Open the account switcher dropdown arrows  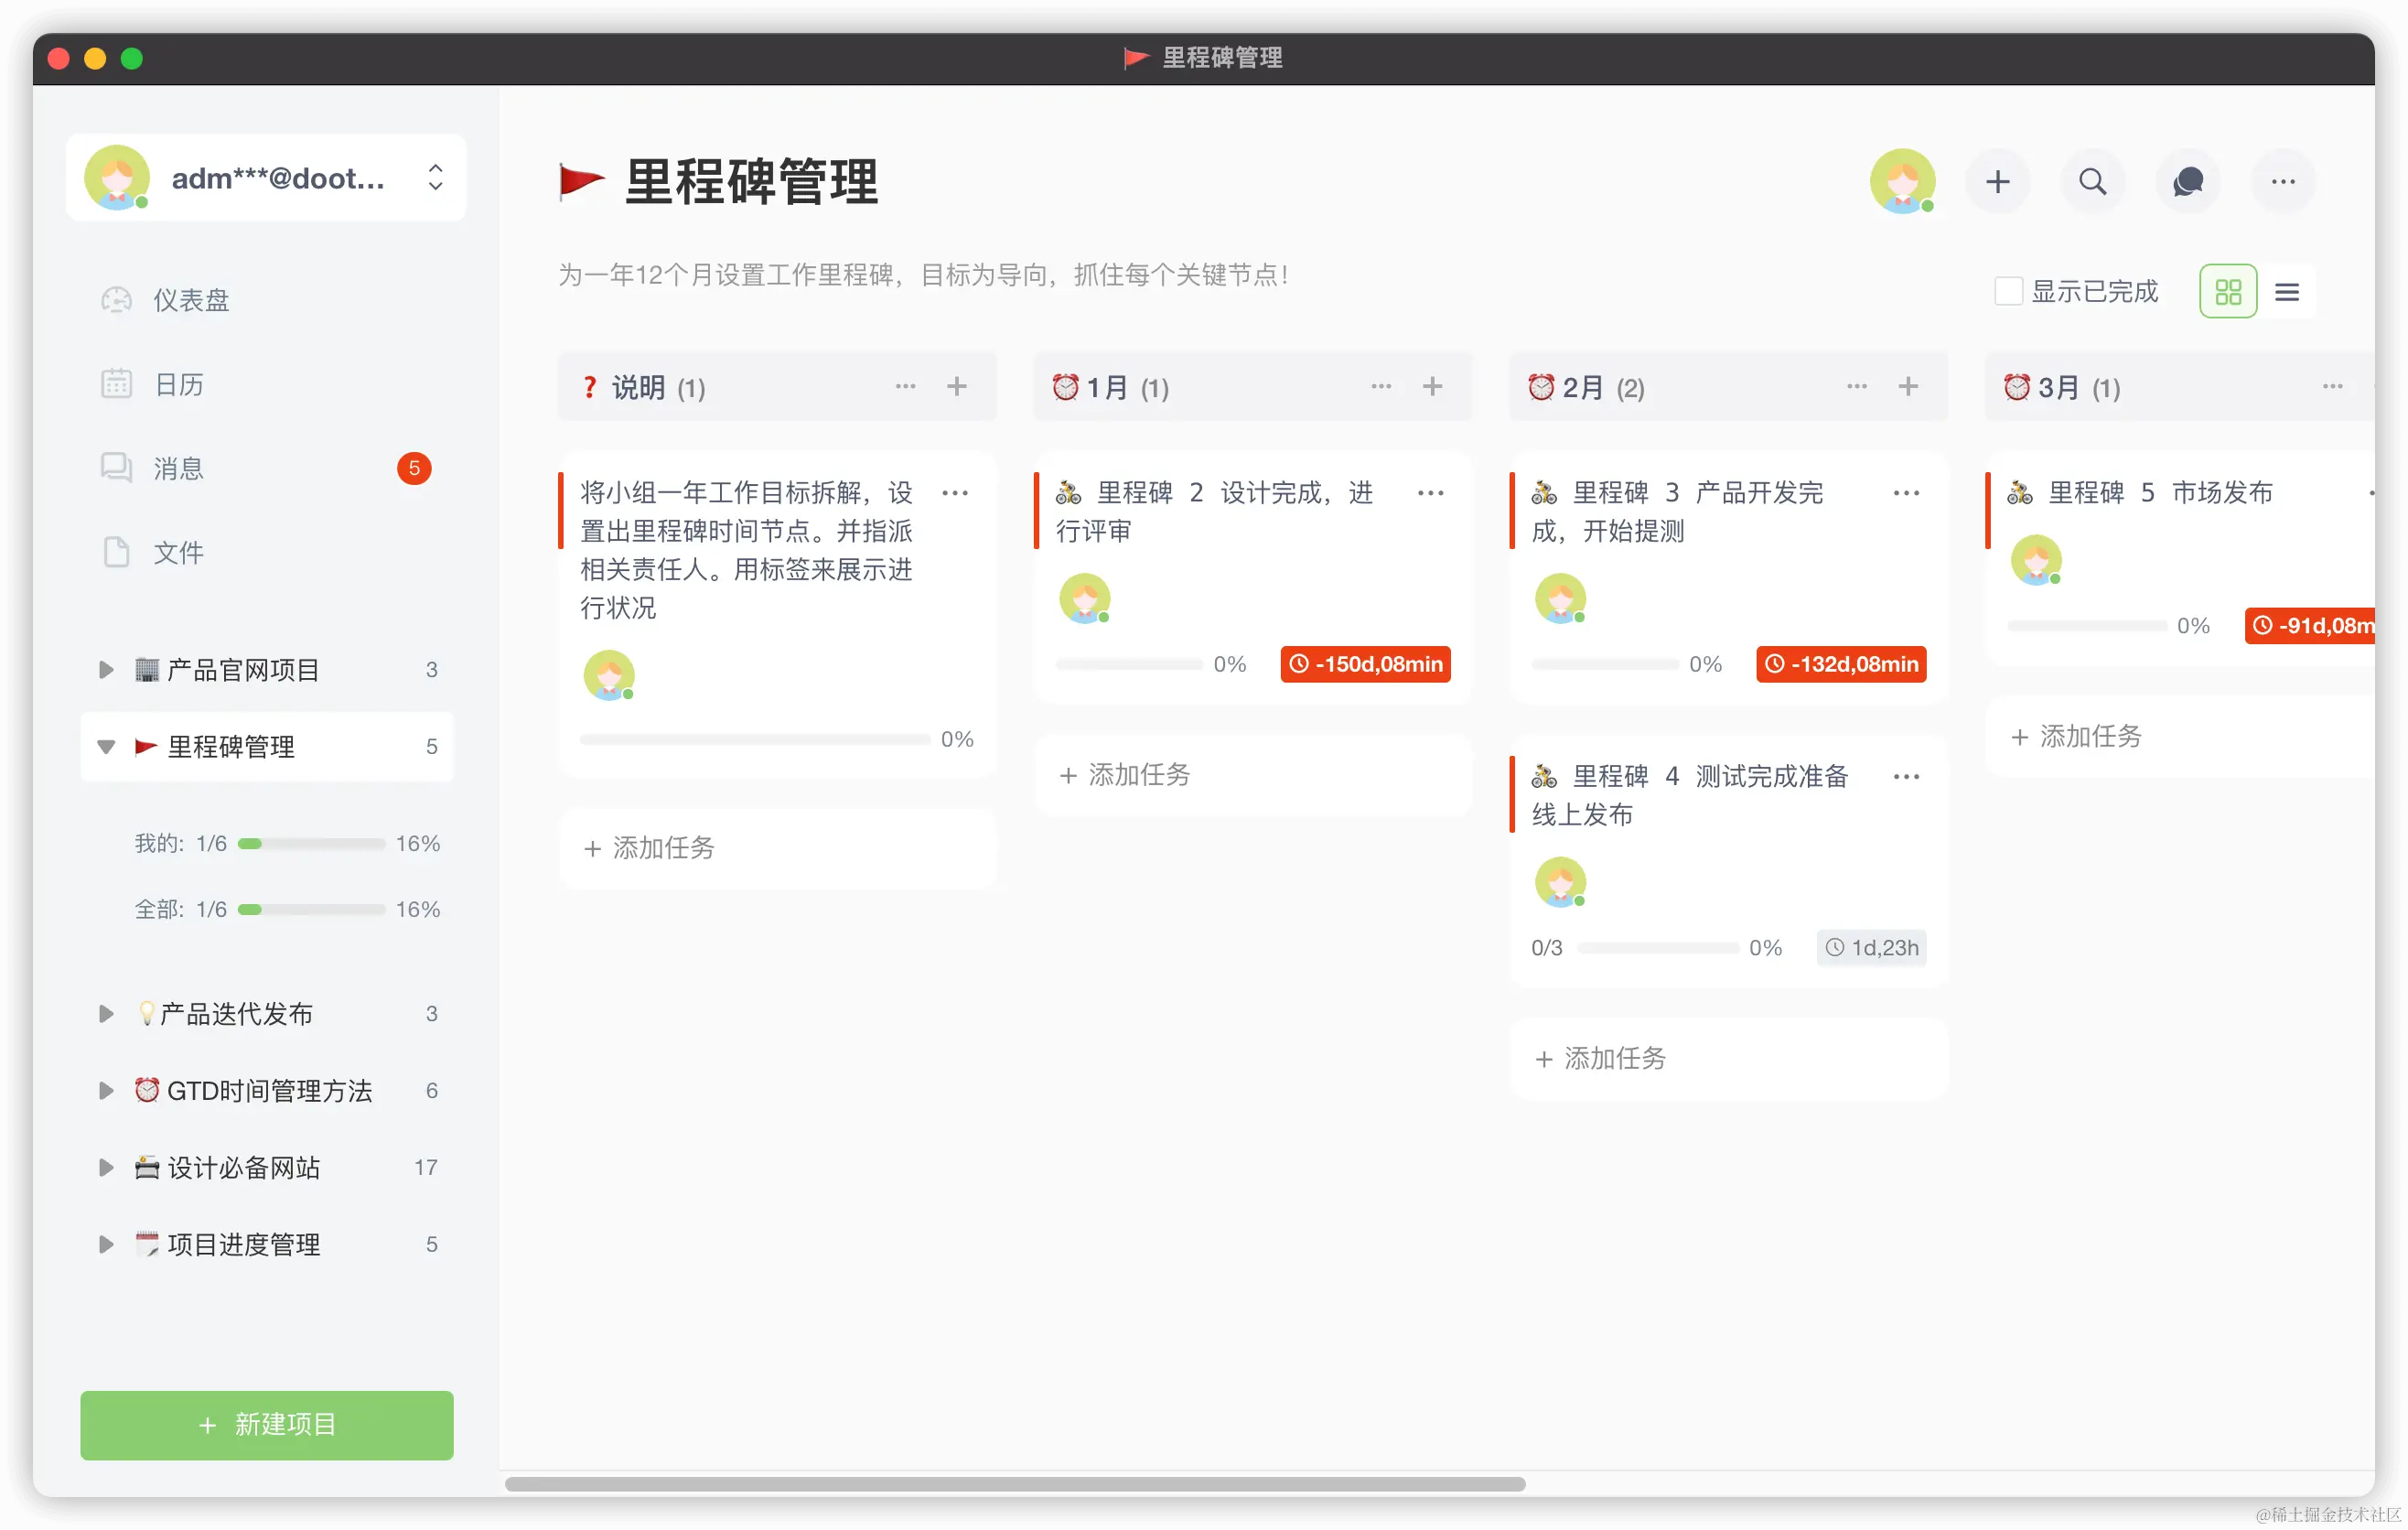pyautogui.click(x=435, y=177)
